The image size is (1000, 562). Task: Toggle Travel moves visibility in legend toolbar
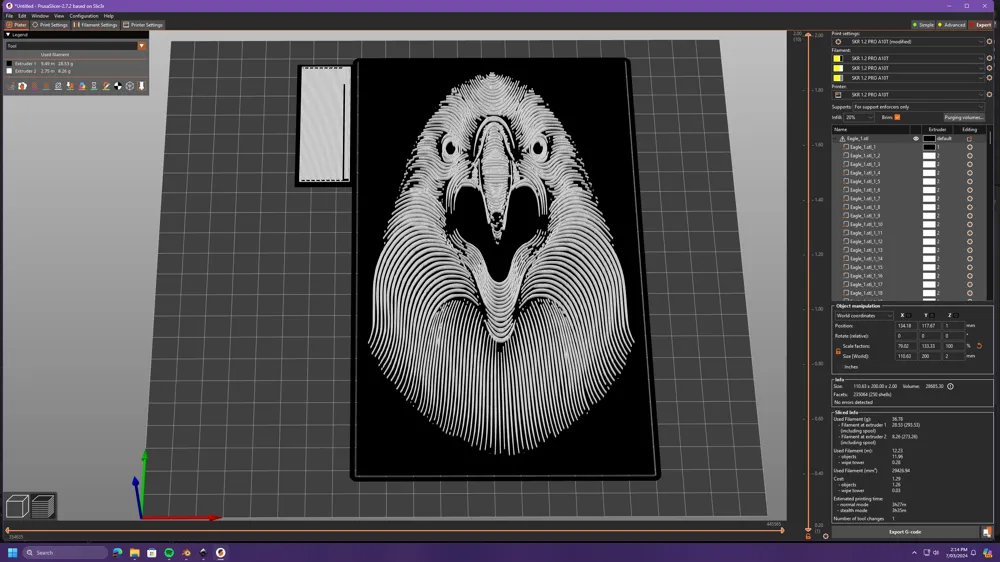tap(11, 86)
